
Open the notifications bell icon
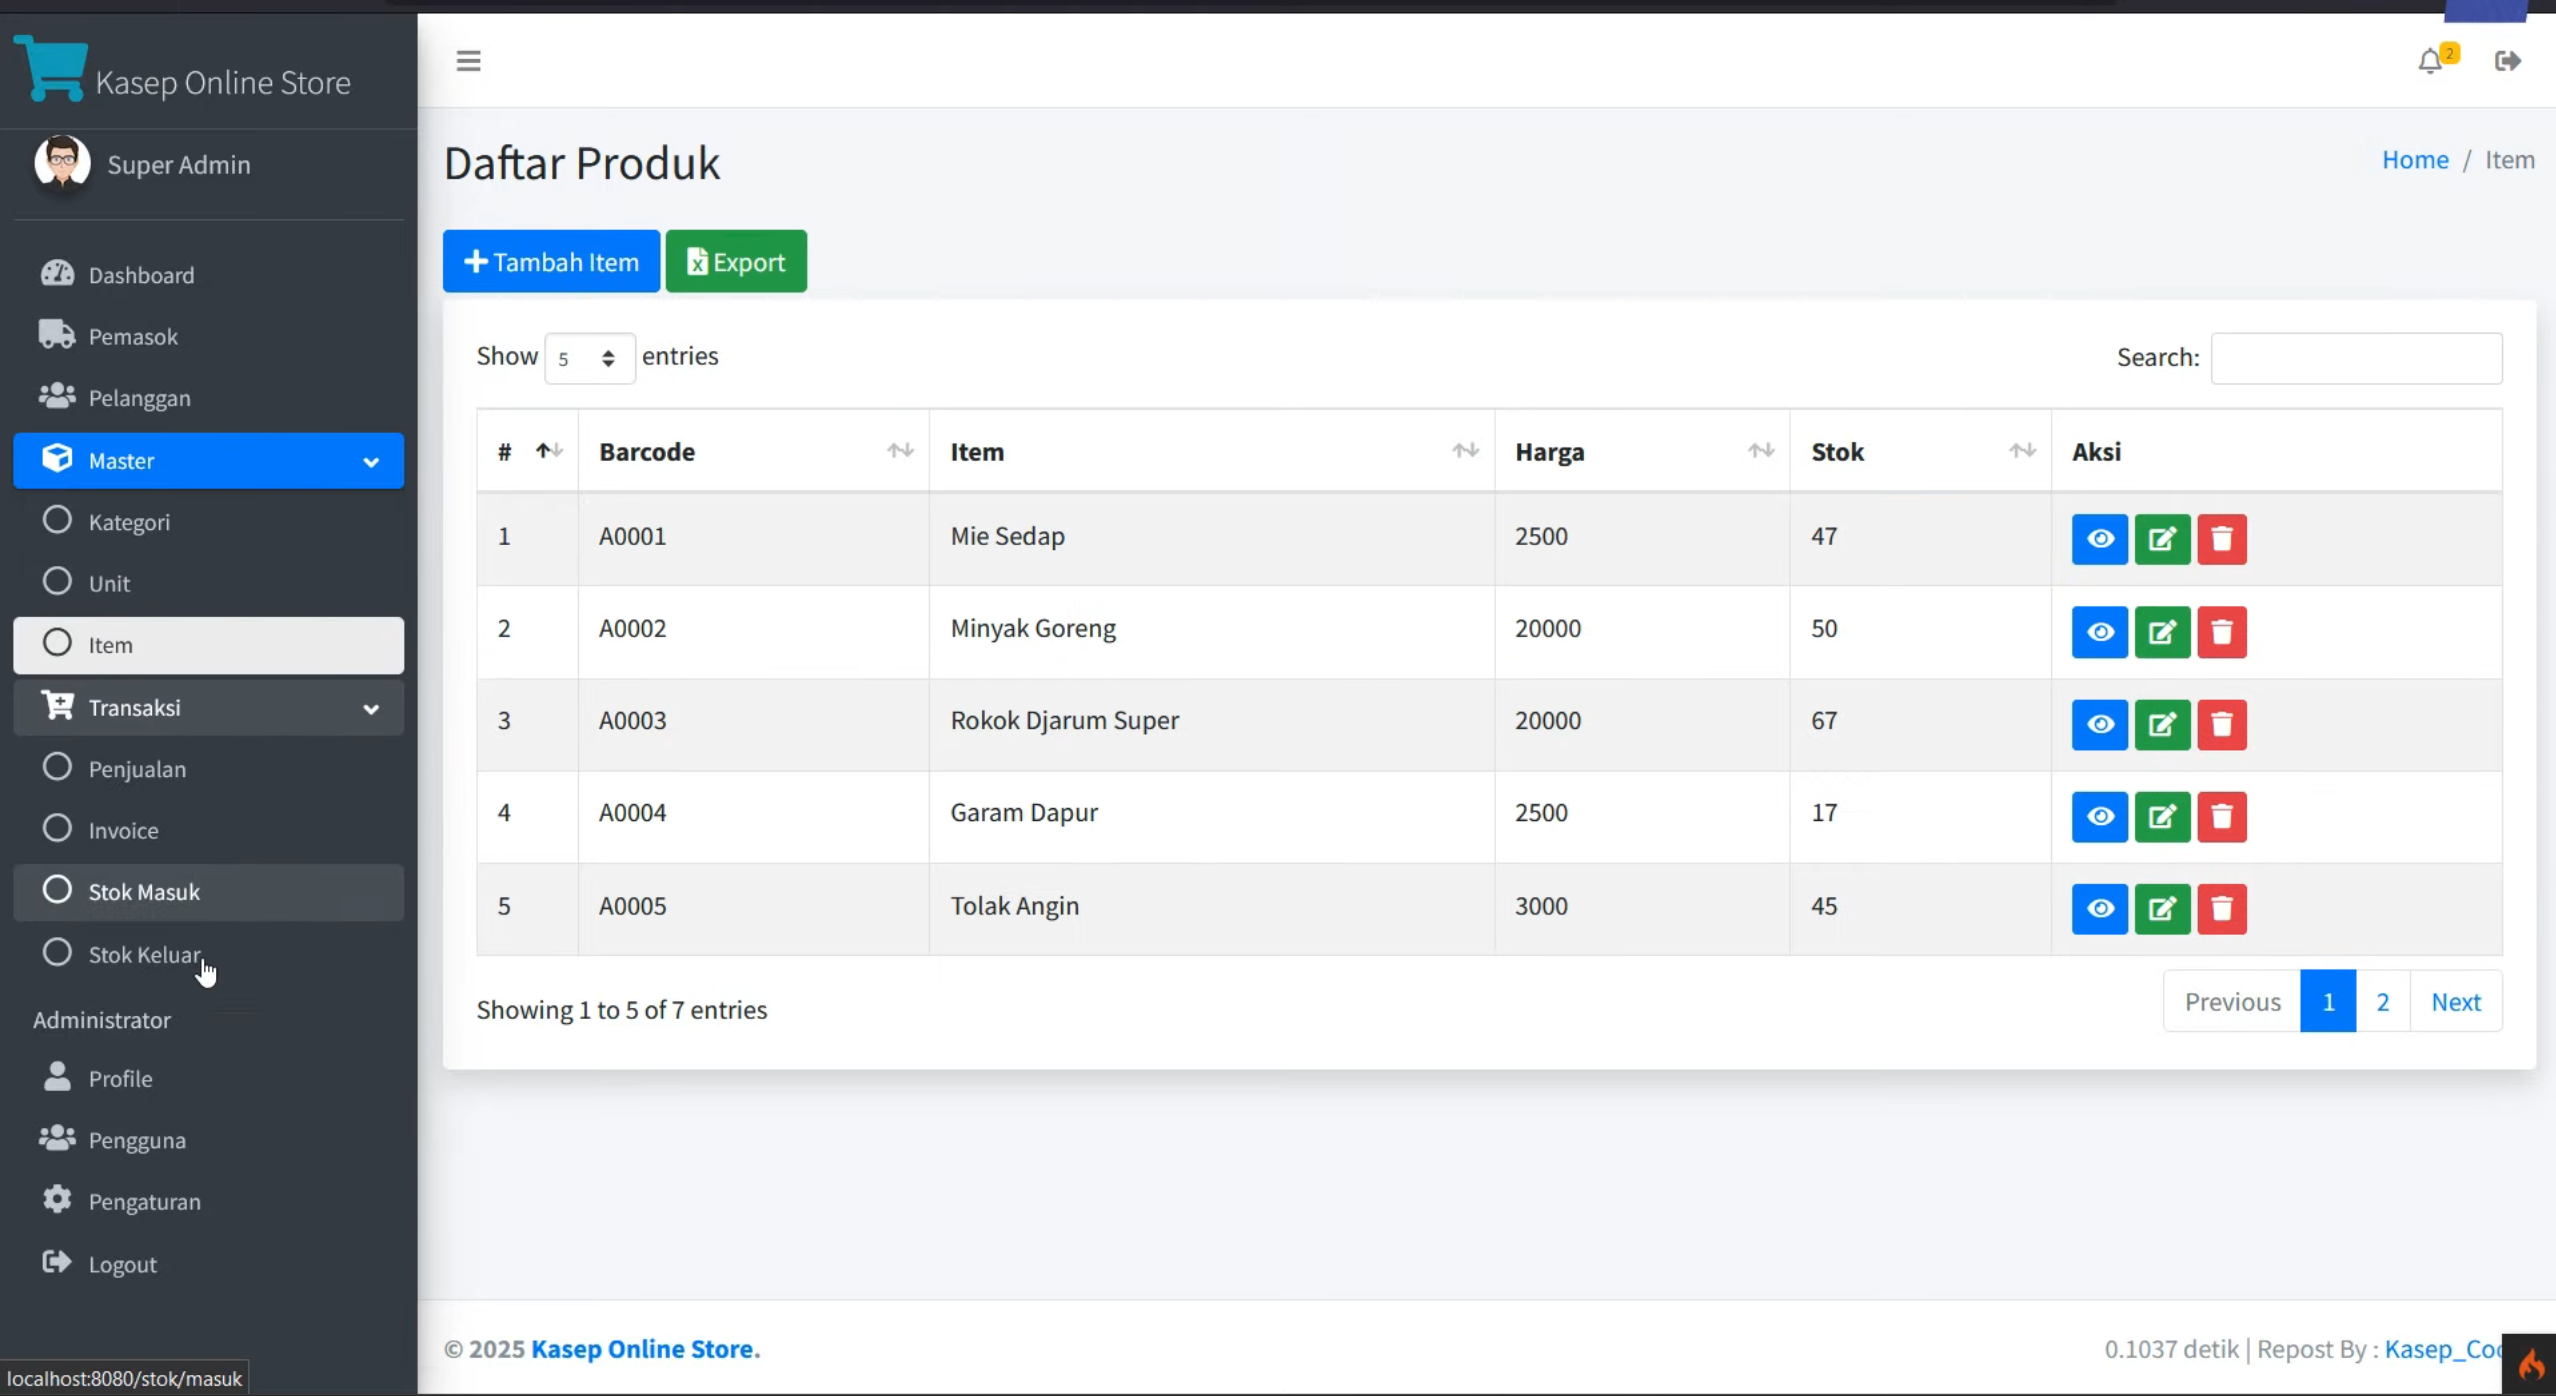tap(2431, 62)
